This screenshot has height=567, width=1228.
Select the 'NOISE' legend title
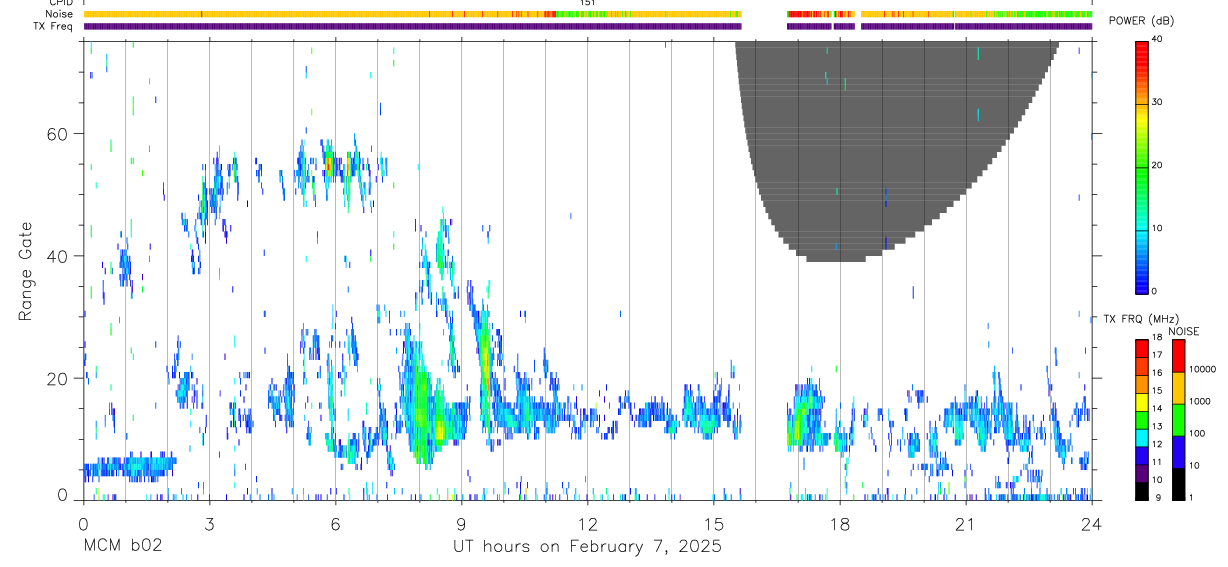[x=1183, y=331]
